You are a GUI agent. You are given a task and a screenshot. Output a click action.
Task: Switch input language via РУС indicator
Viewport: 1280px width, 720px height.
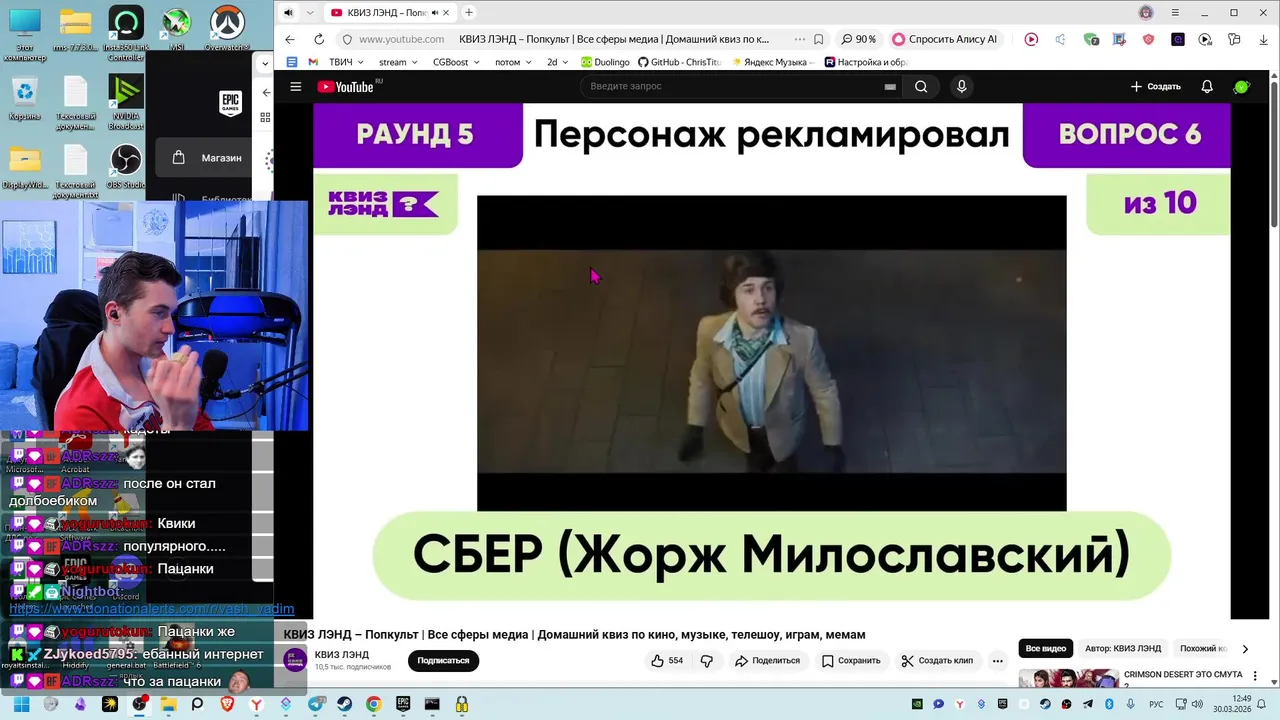1156,704
